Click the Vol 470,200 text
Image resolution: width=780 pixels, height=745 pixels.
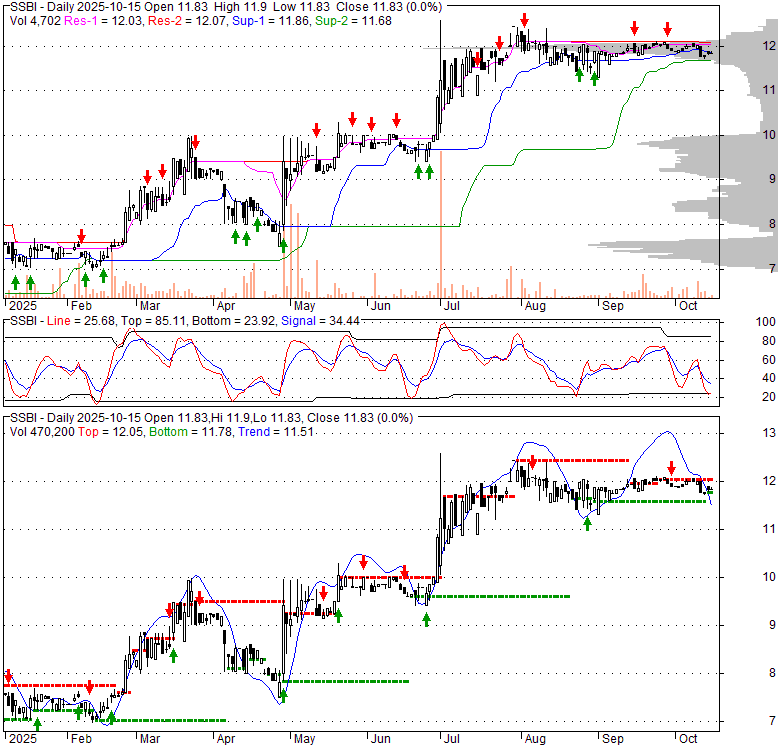point(42,432)
